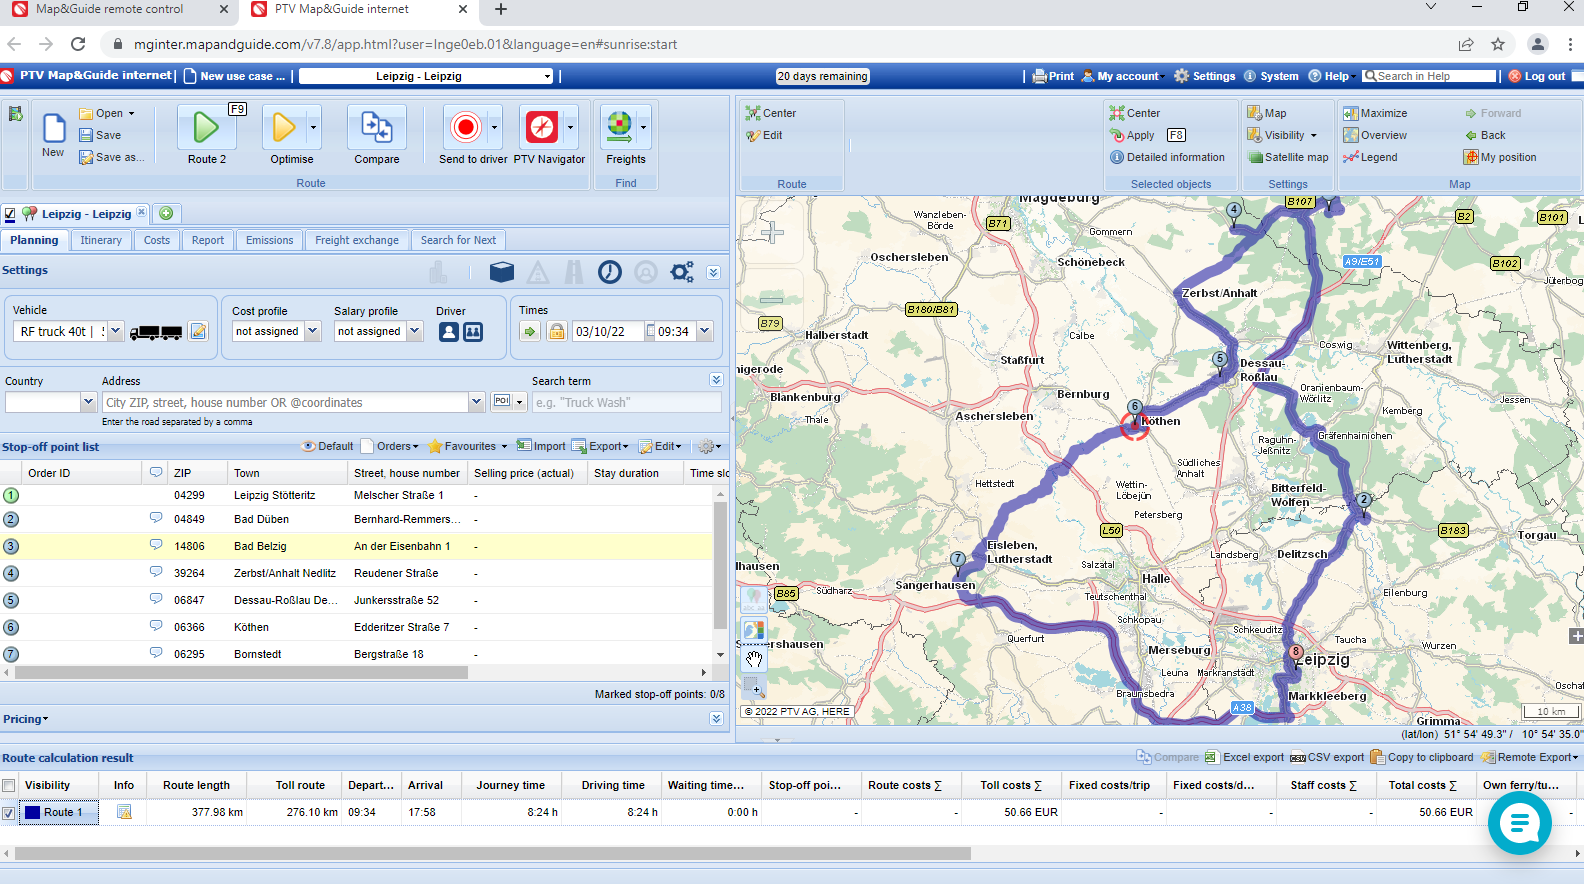Open the Emissions tab
The width and height of the screenshot is (1584, 884).
[269, 240]
